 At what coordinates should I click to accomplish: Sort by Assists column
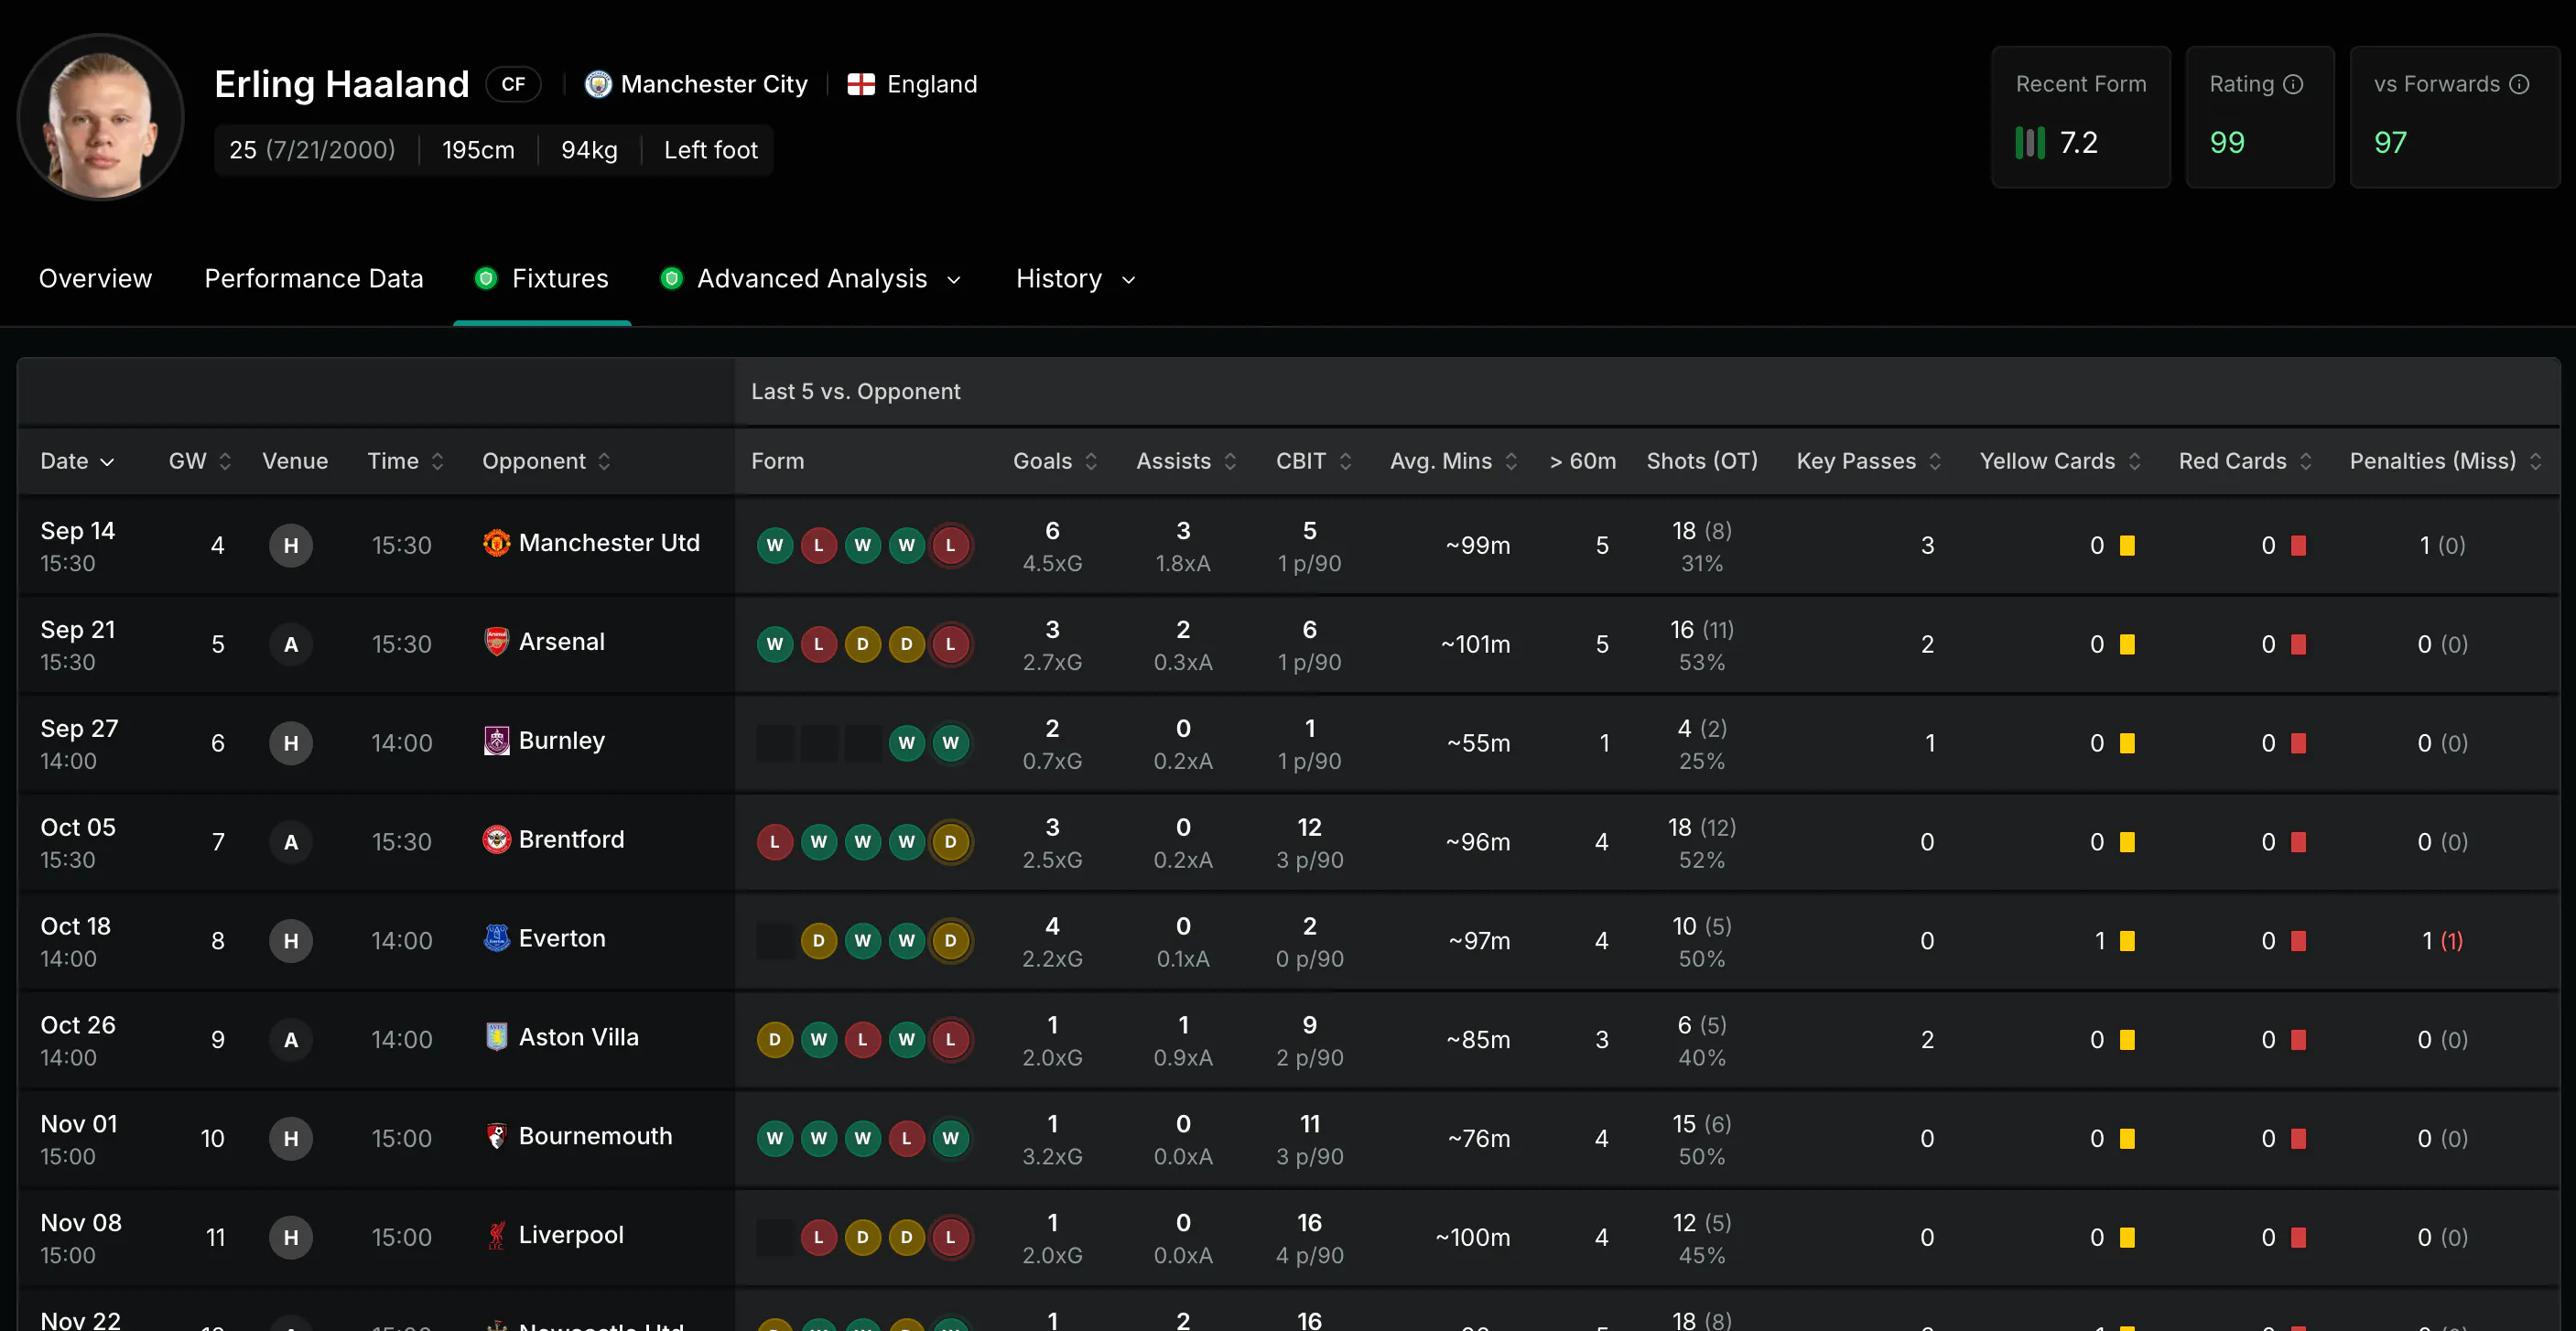pyautogui.click(x=1186, y=461)
